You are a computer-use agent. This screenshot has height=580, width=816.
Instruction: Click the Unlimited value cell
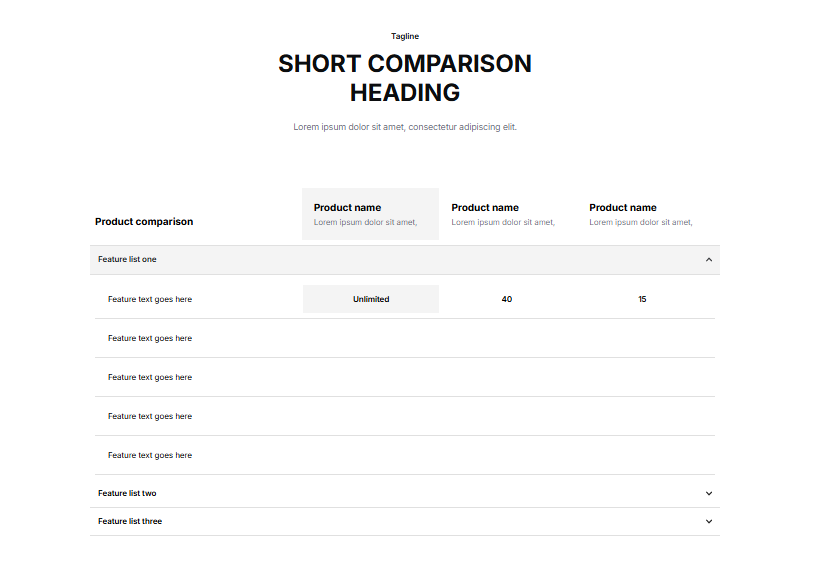[371, 299]
